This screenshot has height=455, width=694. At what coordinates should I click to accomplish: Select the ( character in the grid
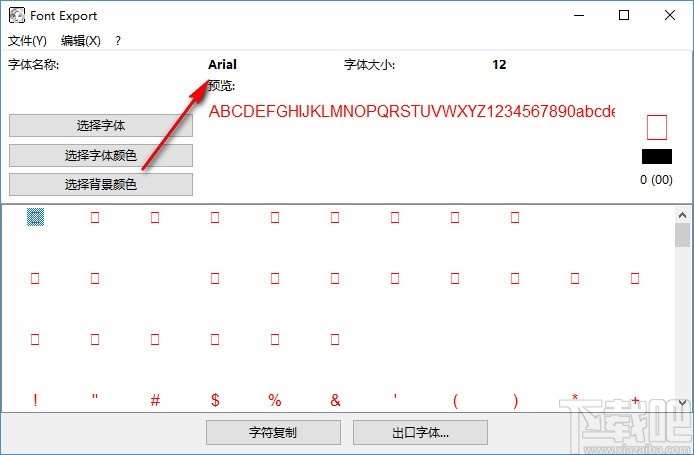click(455, 401)
